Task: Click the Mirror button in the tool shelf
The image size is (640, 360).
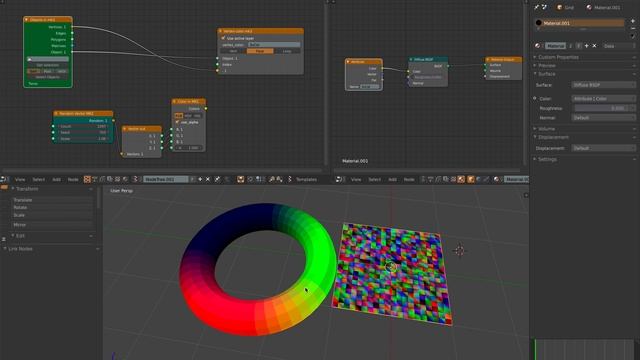Action: pyautogui.click(x=52, y=225)
